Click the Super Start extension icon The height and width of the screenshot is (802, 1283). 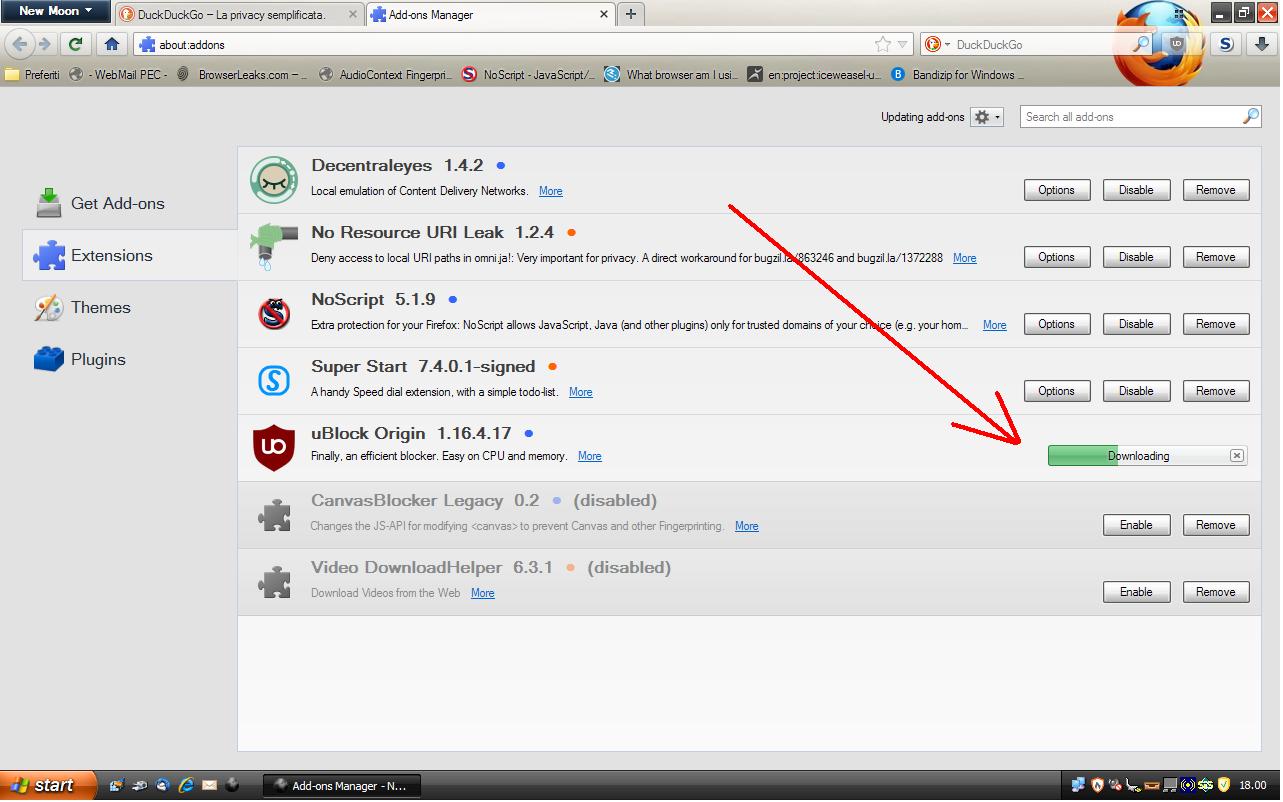(x=273, y=380)
